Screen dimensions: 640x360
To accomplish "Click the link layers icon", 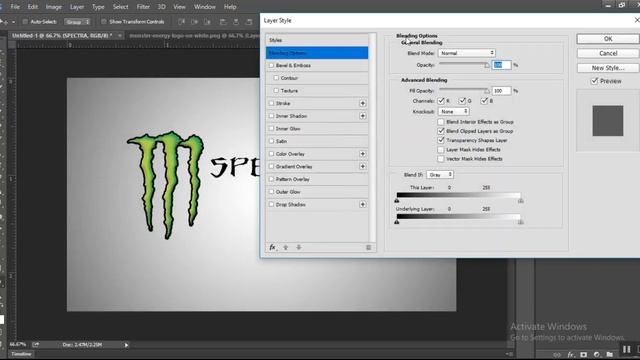I will 557,355.
